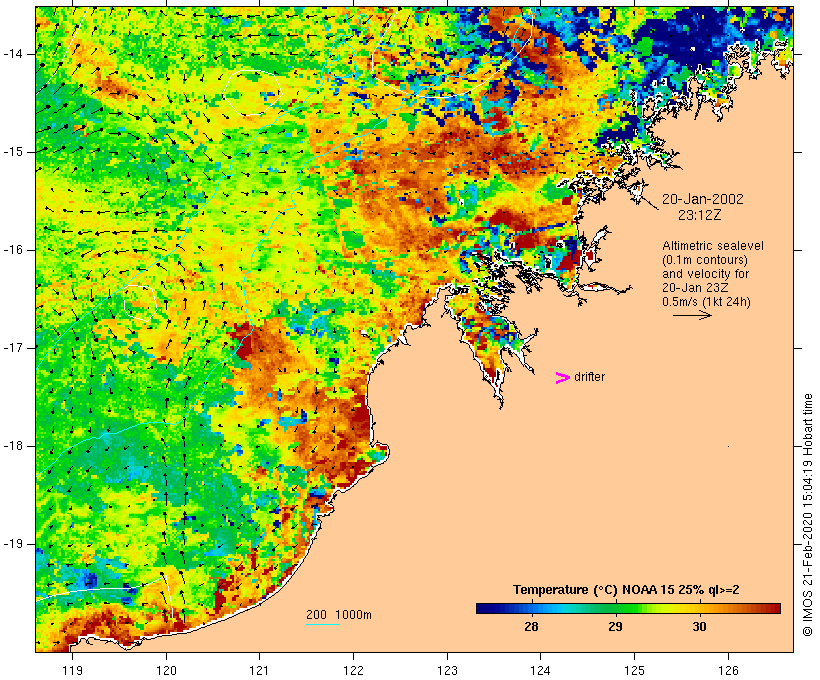Click the 'Altimetric sealevel' caption line
Viewport: 820px width, 680px height.
coord(713,246)
